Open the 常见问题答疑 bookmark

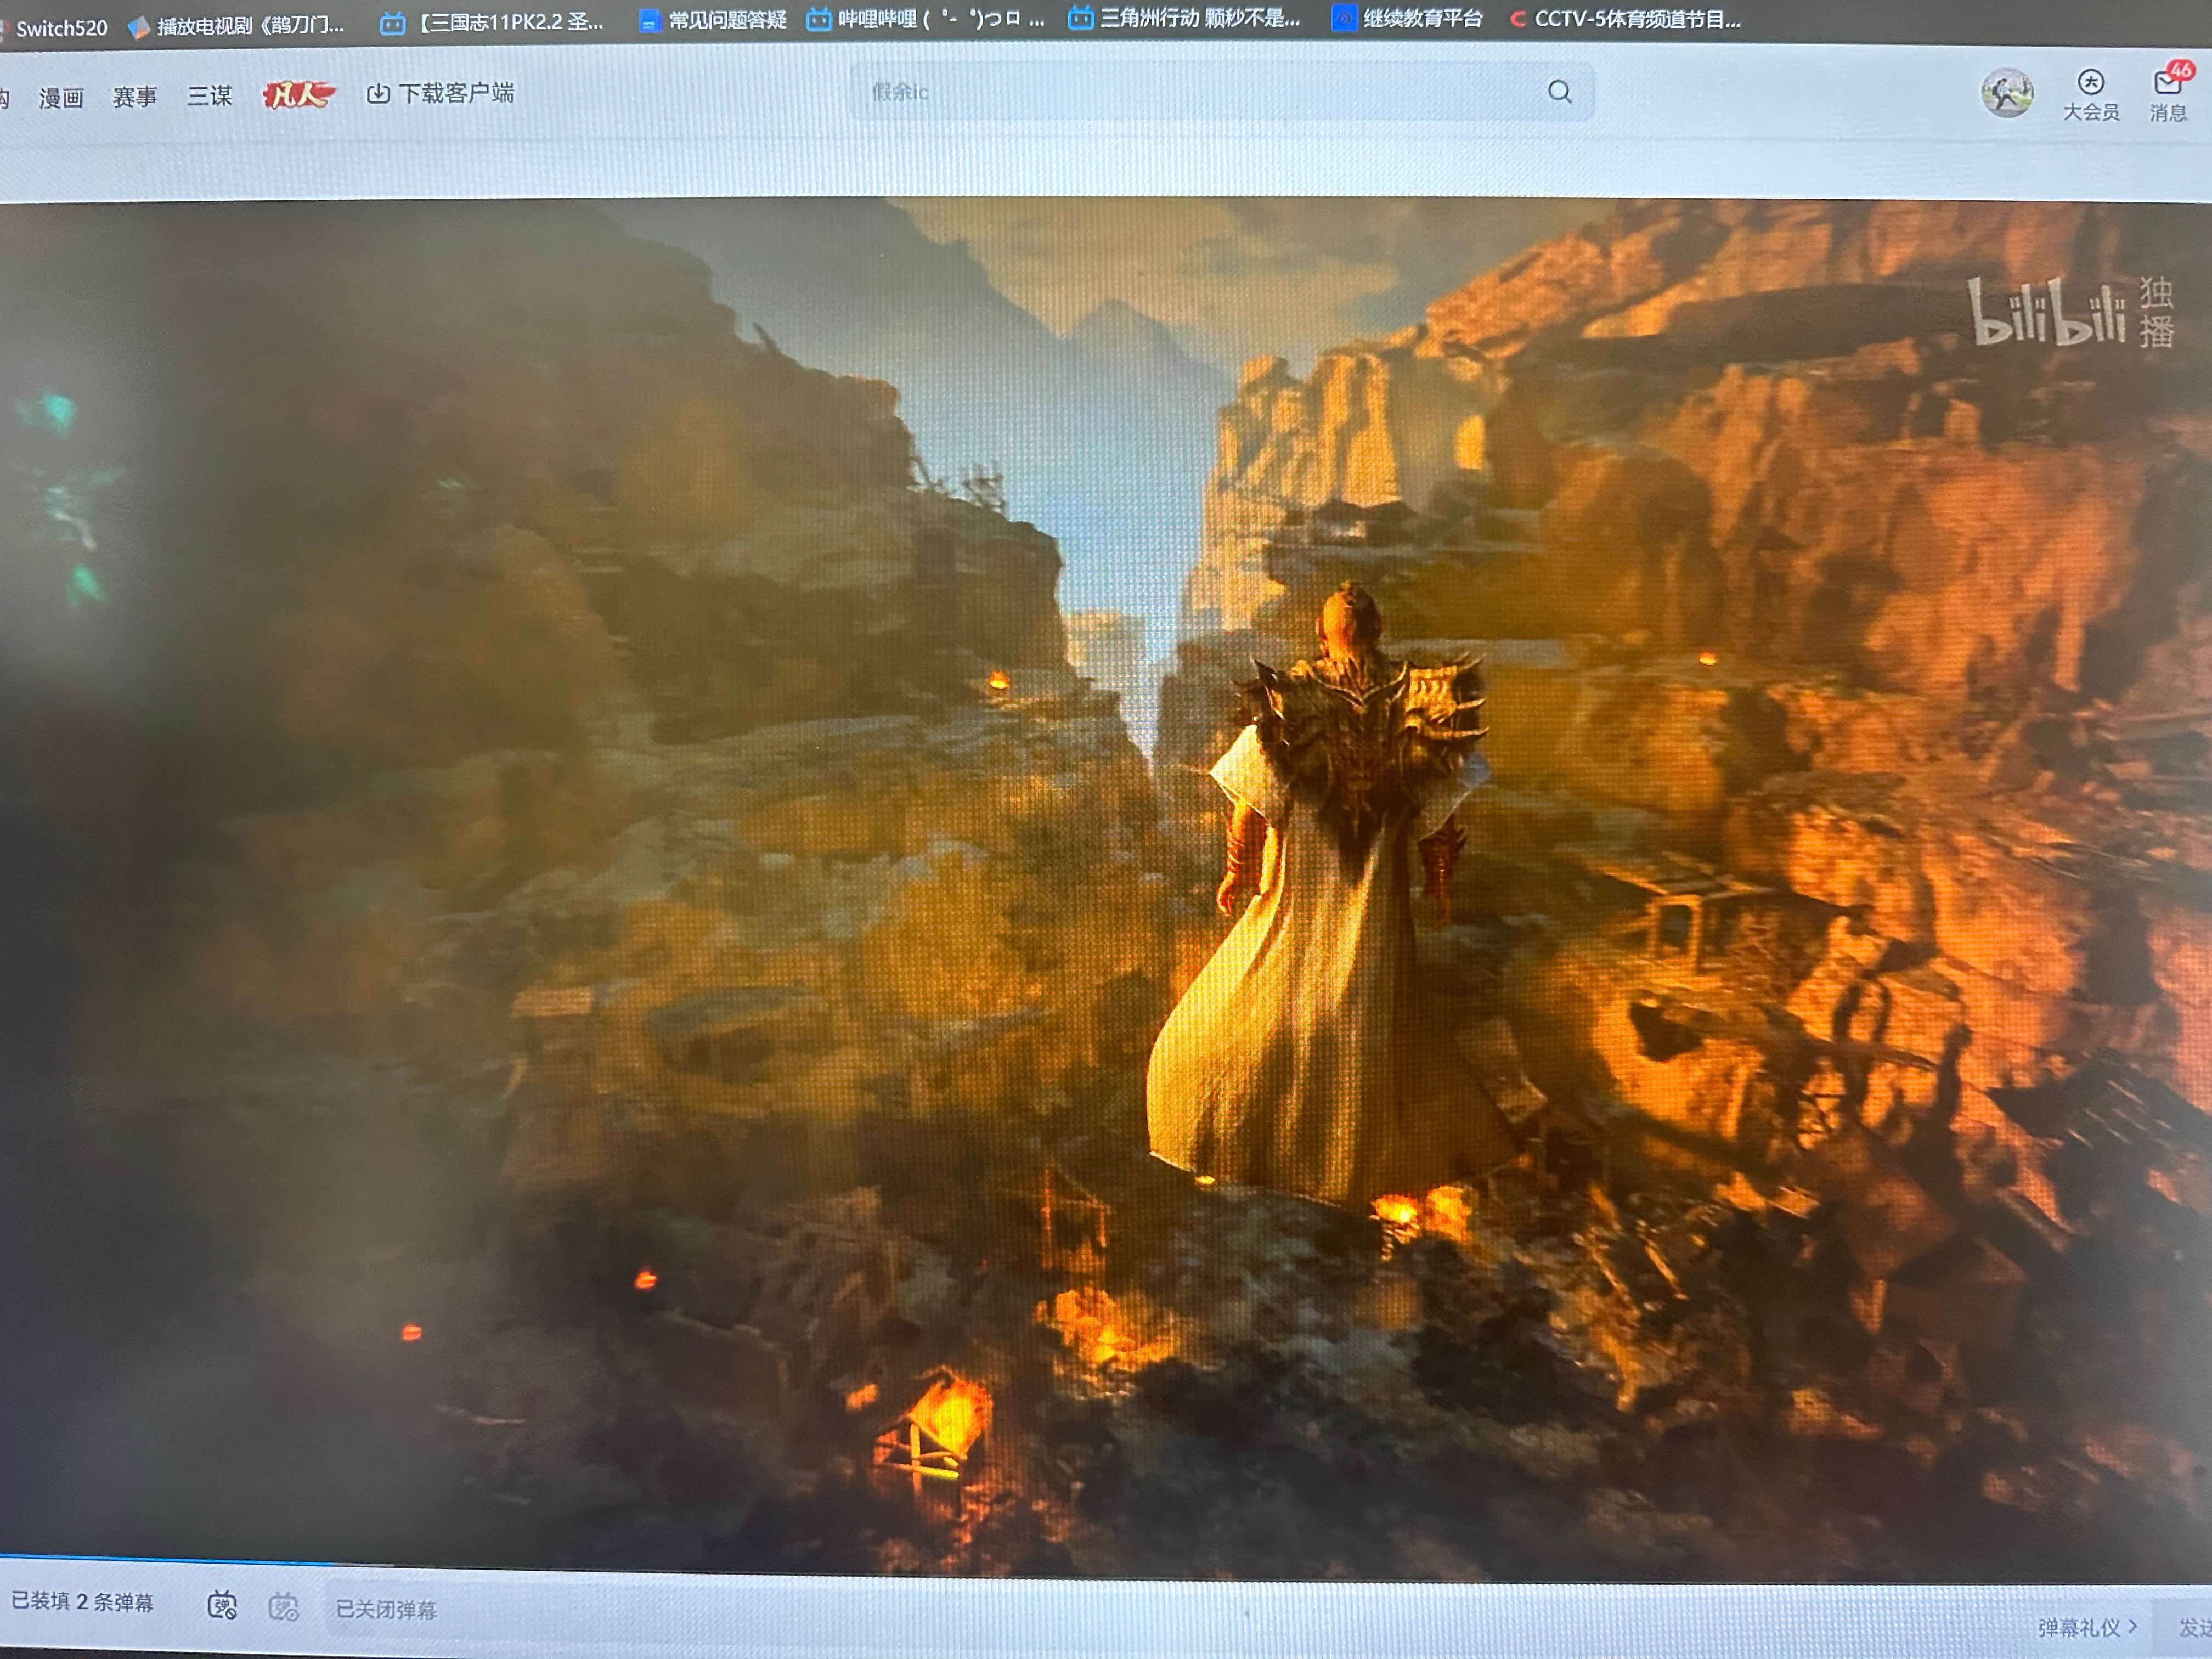tap(713, 20)
